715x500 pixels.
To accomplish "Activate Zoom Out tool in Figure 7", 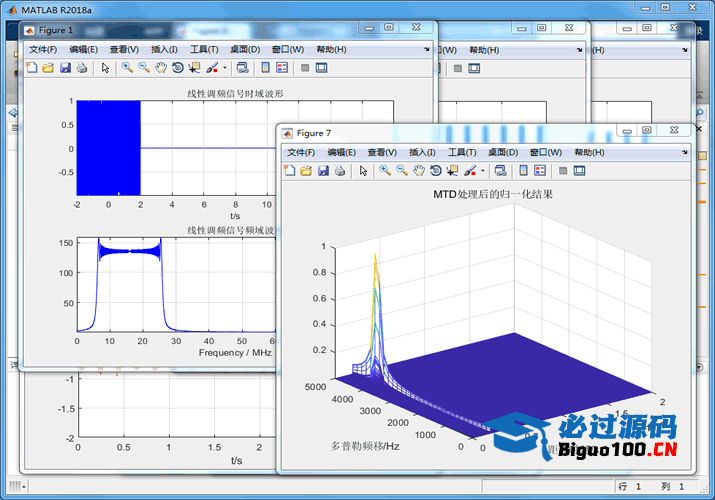I will click(402, 171).
